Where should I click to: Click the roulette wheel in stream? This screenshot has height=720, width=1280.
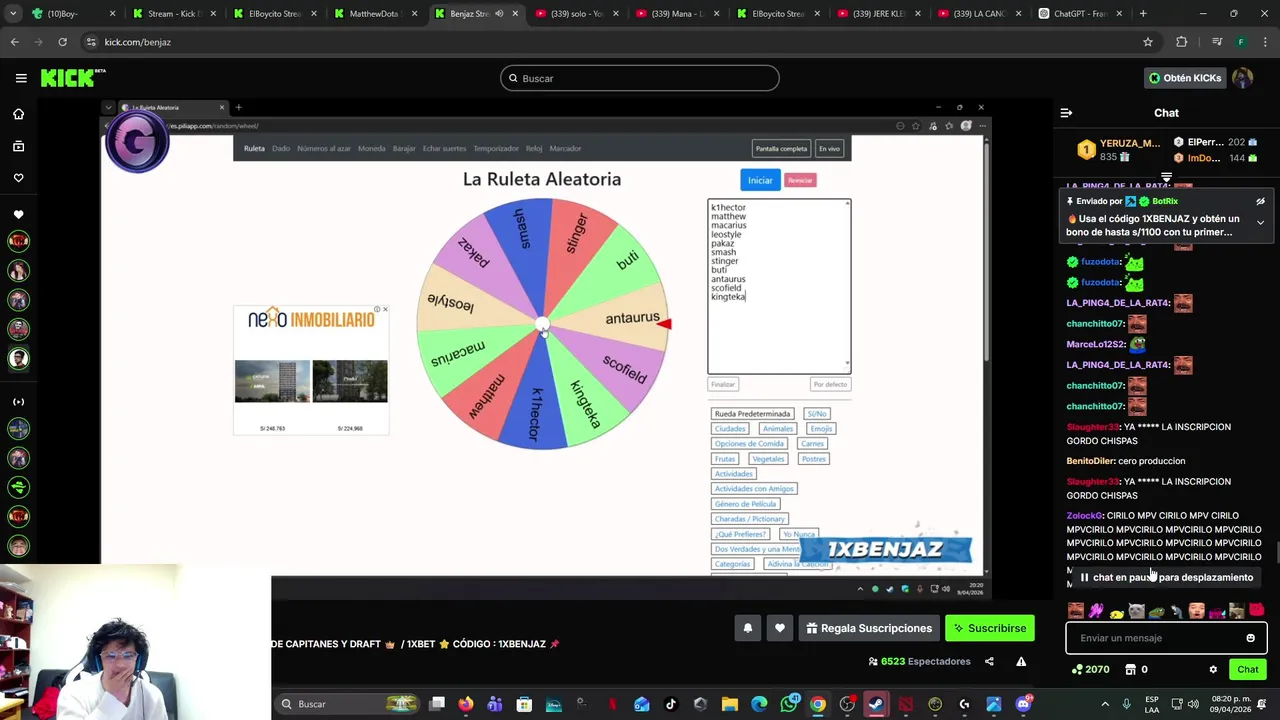(542, 324)
